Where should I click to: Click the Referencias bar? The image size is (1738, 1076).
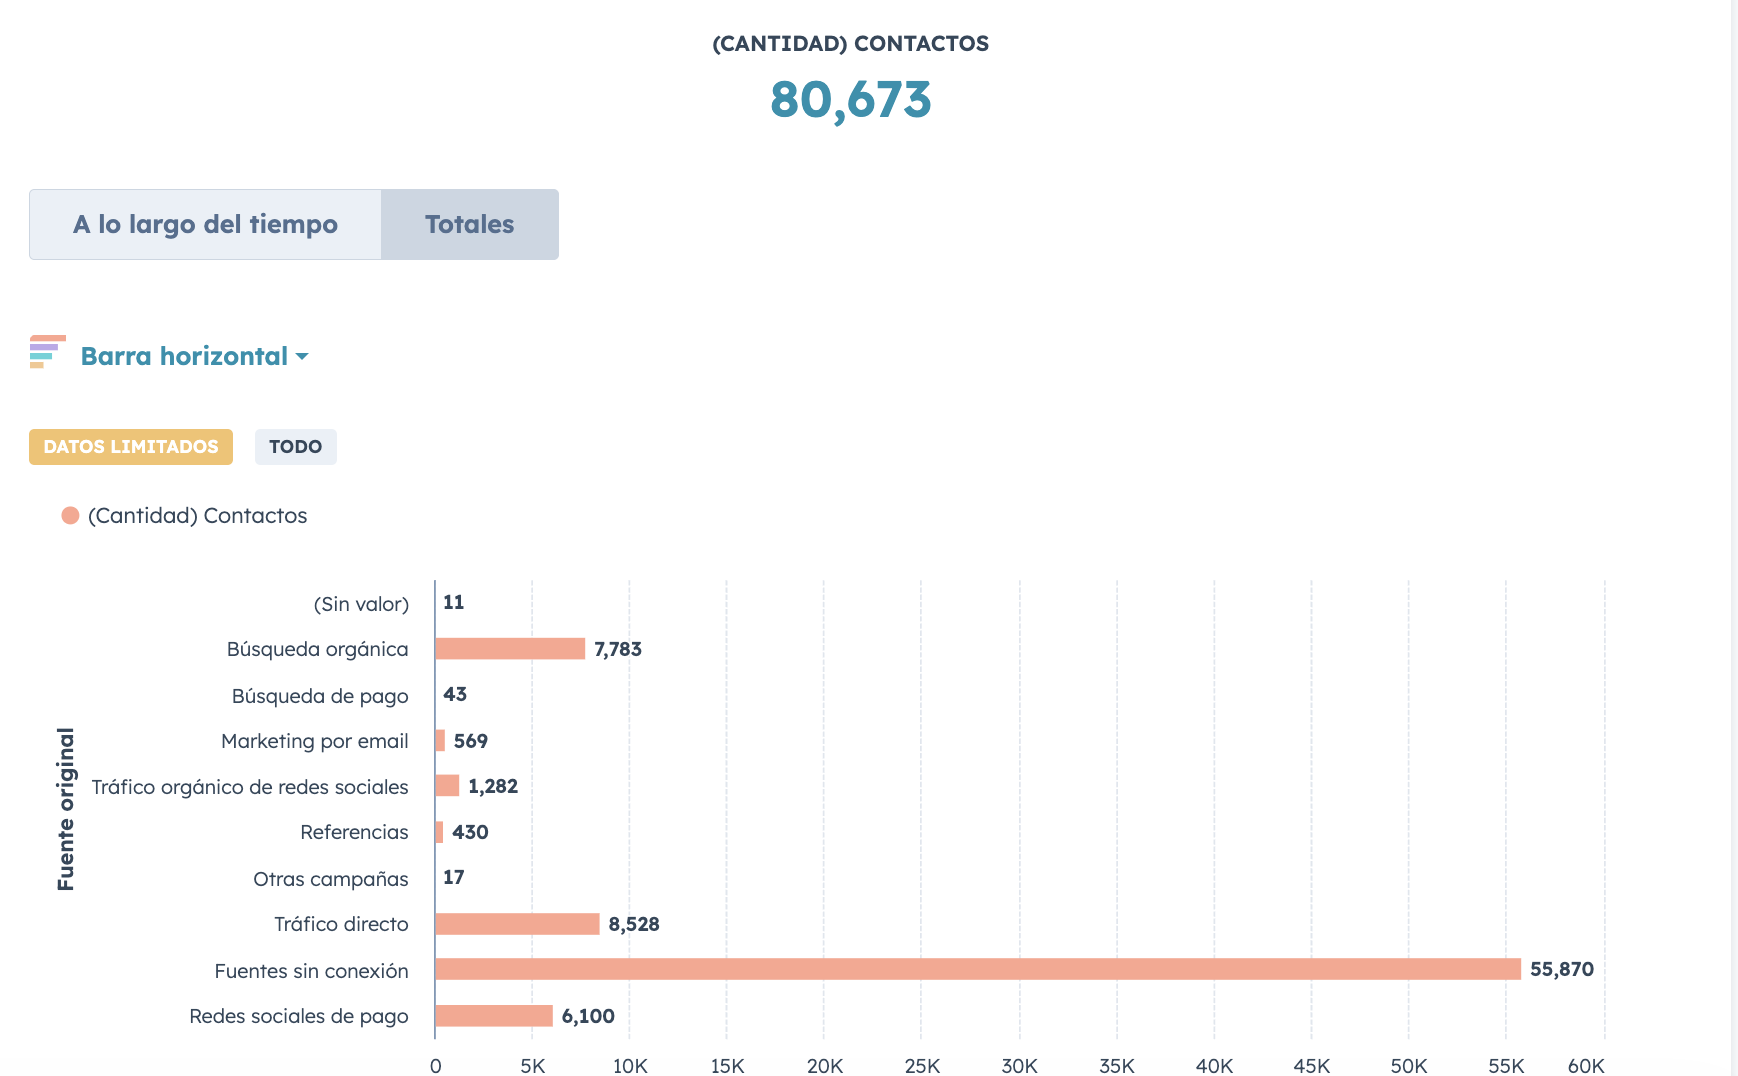point(439,832)
